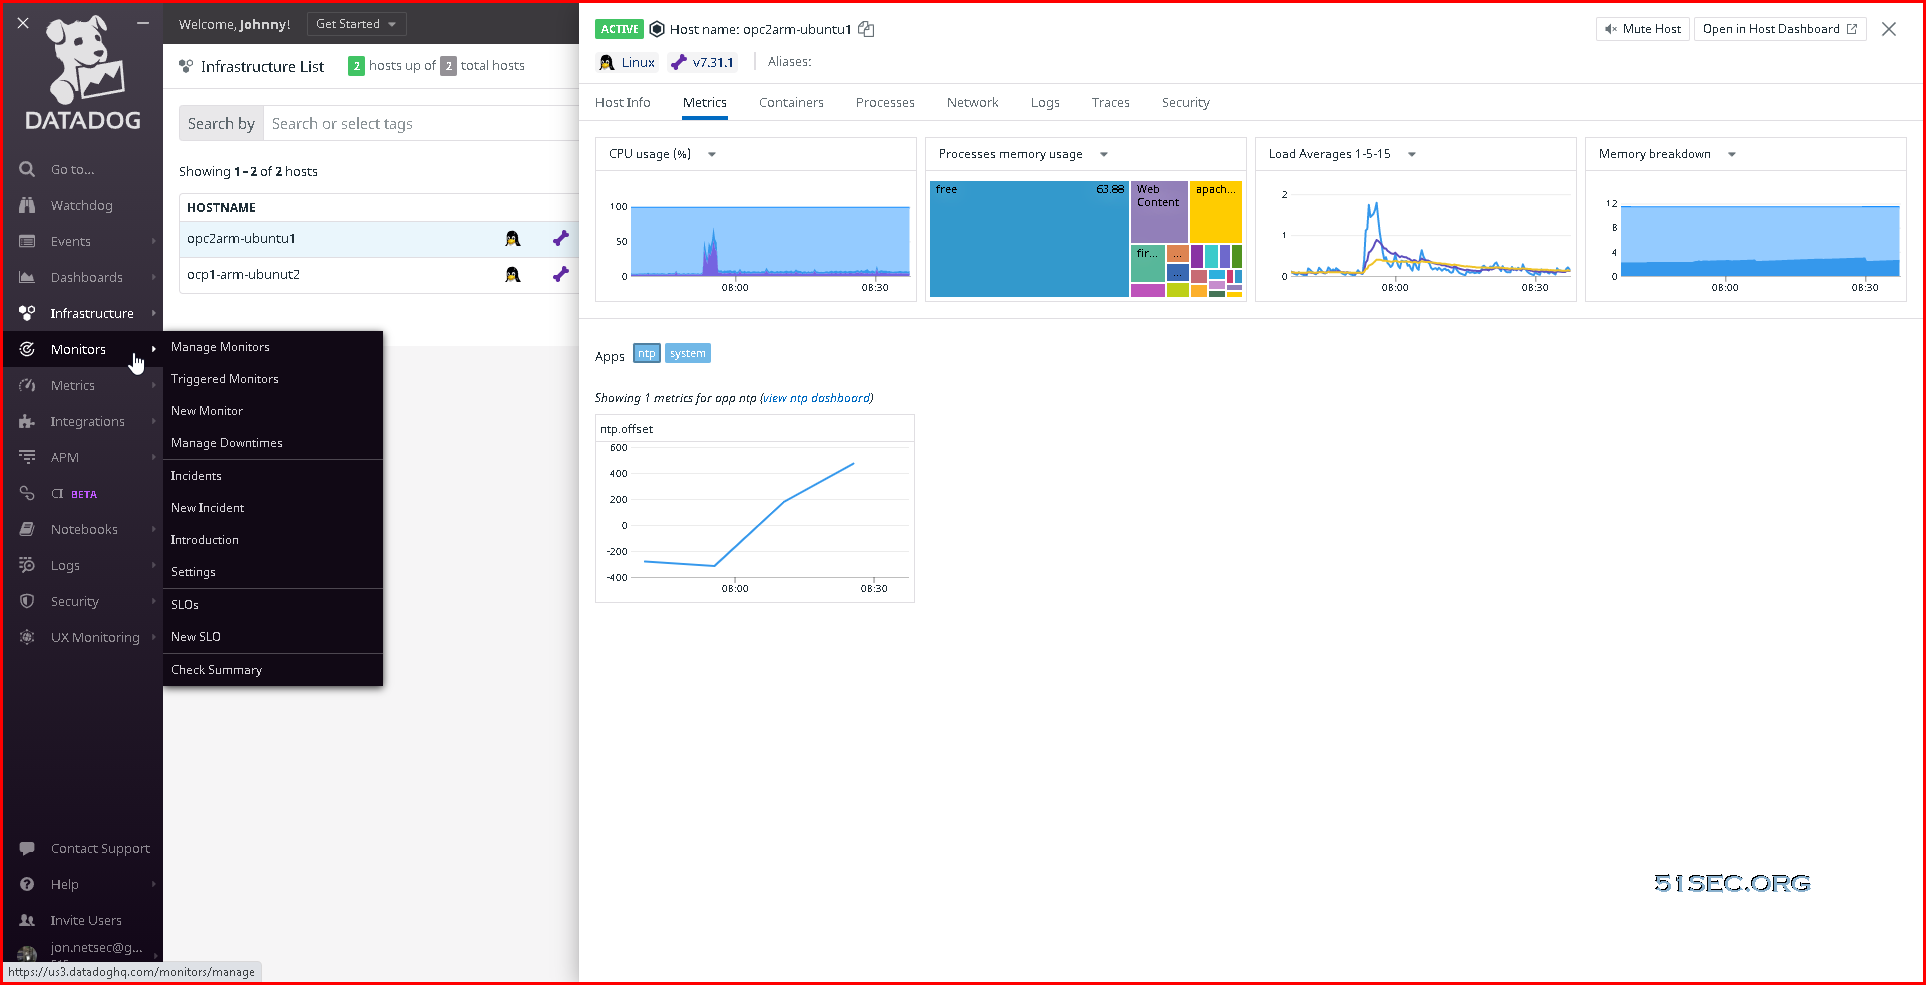The height and width of the screenshot is (985, 1926).
Task: Click Linux penguin icon for opc2arm-ubuntu1 row
Action: click(513, 239)
